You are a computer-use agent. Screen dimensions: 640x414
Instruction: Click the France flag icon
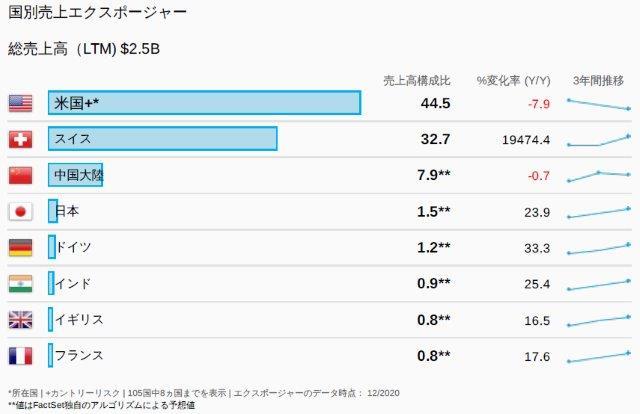click(x=20, y=355)
